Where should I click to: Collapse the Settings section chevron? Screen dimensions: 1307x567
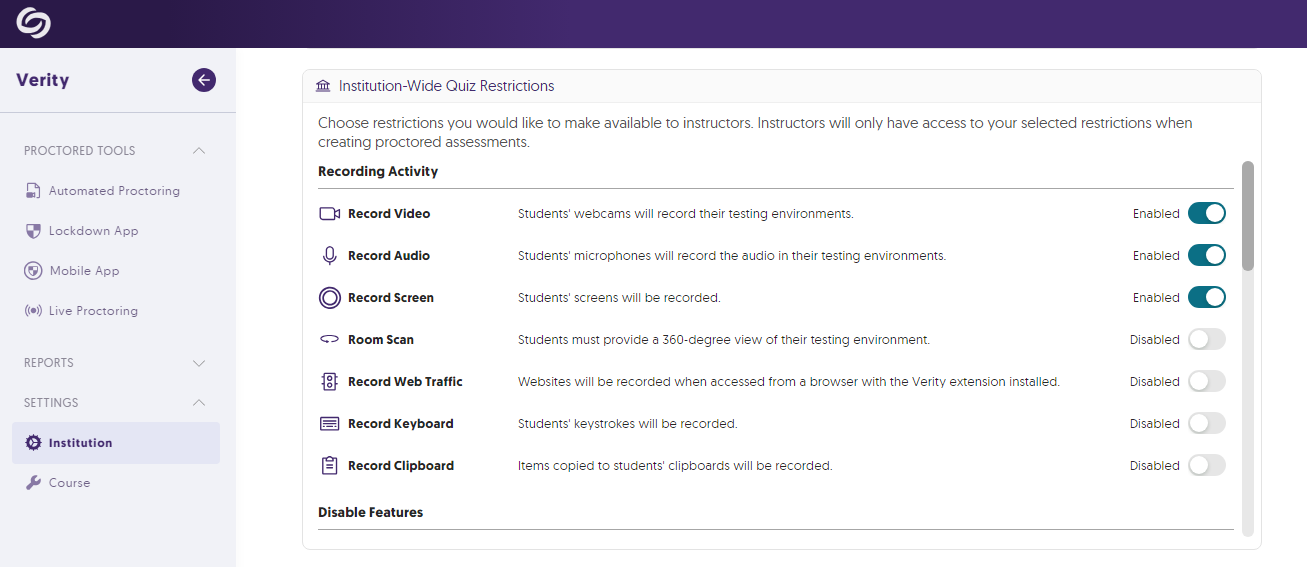point(199,403)
